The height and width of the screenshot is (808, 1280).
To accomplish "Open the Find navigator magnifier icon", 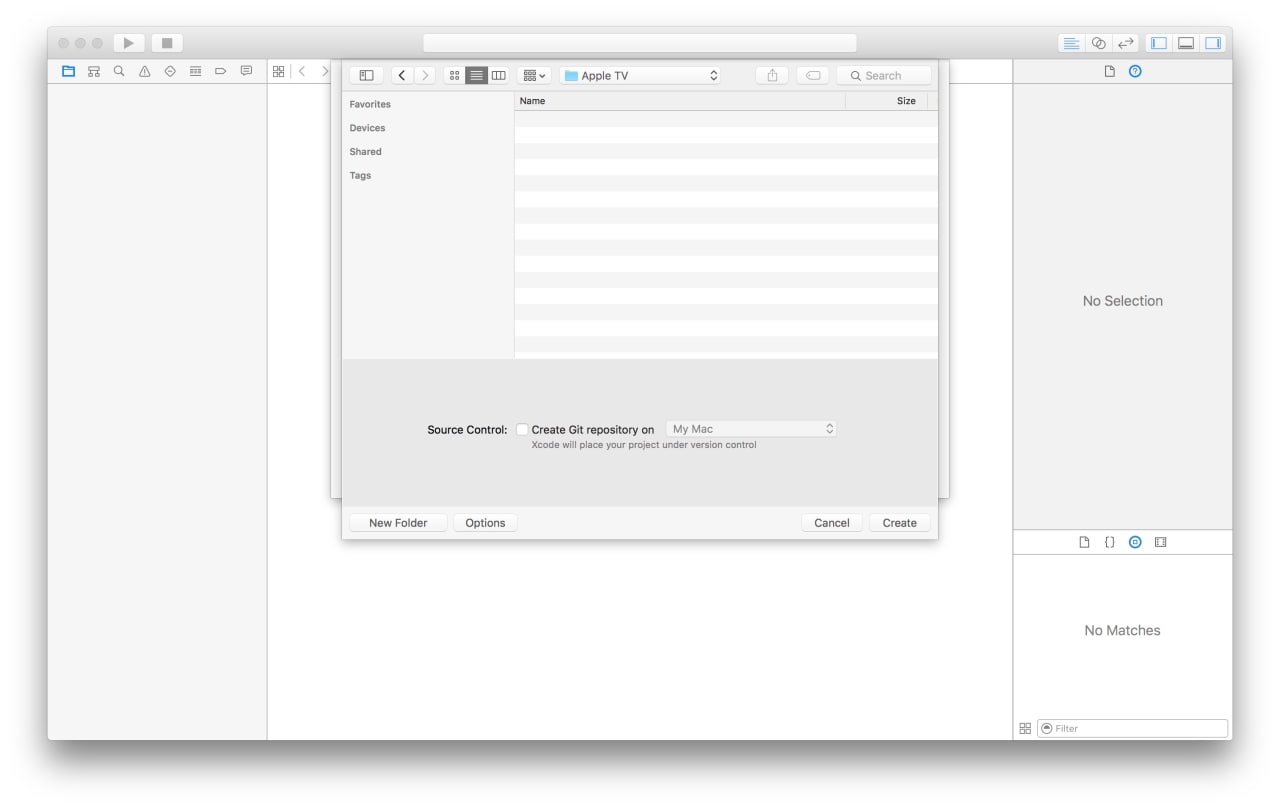I will pyautogui.click(x=119, y=71).
